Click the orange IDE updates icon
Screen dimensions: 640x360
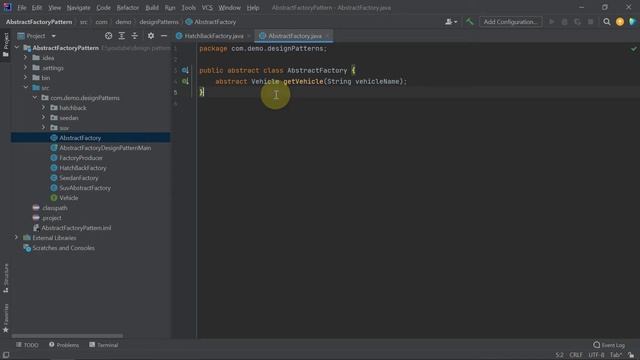[x=620, y=22]
